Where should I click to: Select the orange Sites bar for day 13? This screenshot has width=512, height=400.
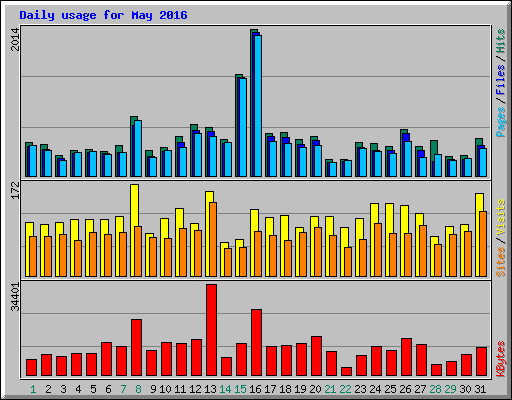[x=213, y=239]
